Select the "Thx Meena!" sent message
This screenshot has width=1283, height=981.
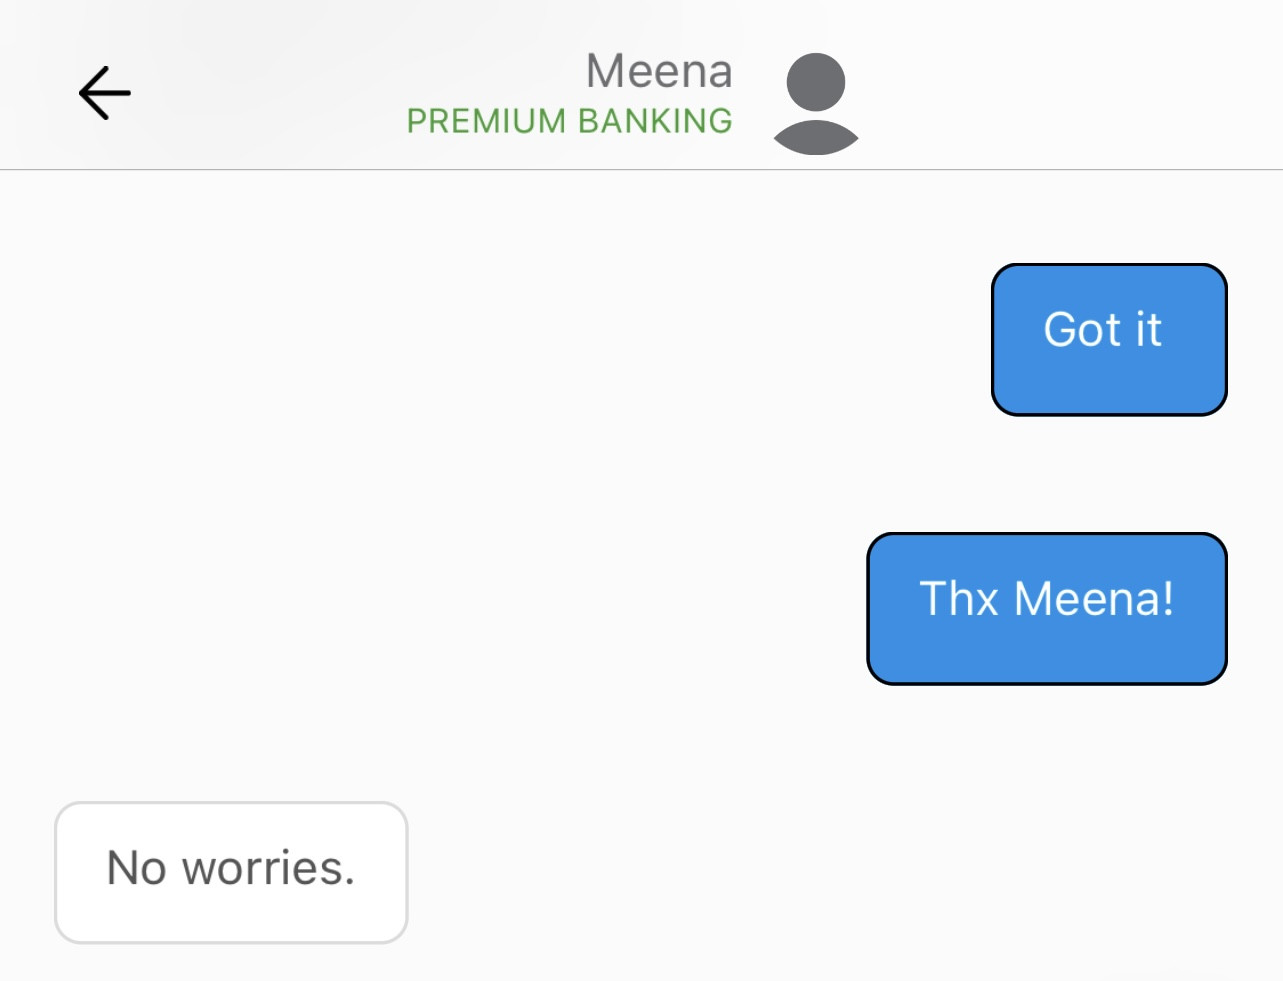1046,608
